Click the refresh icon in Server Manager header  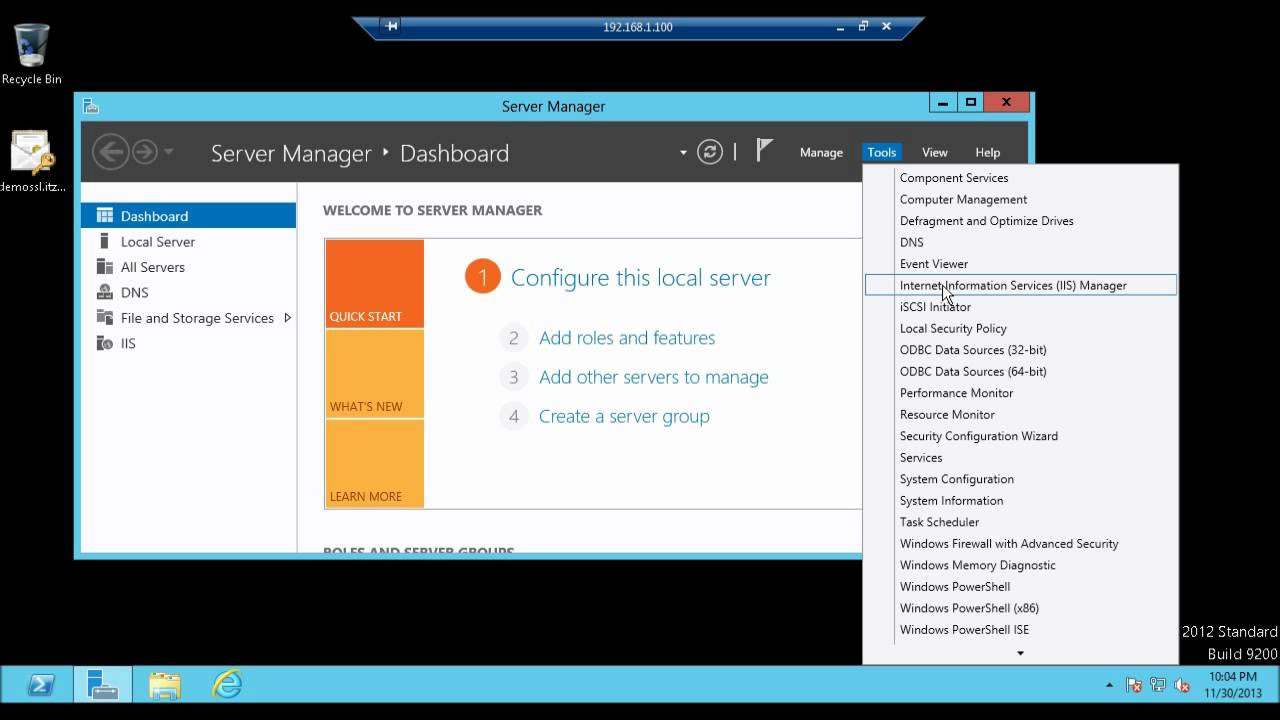(710, 152)
